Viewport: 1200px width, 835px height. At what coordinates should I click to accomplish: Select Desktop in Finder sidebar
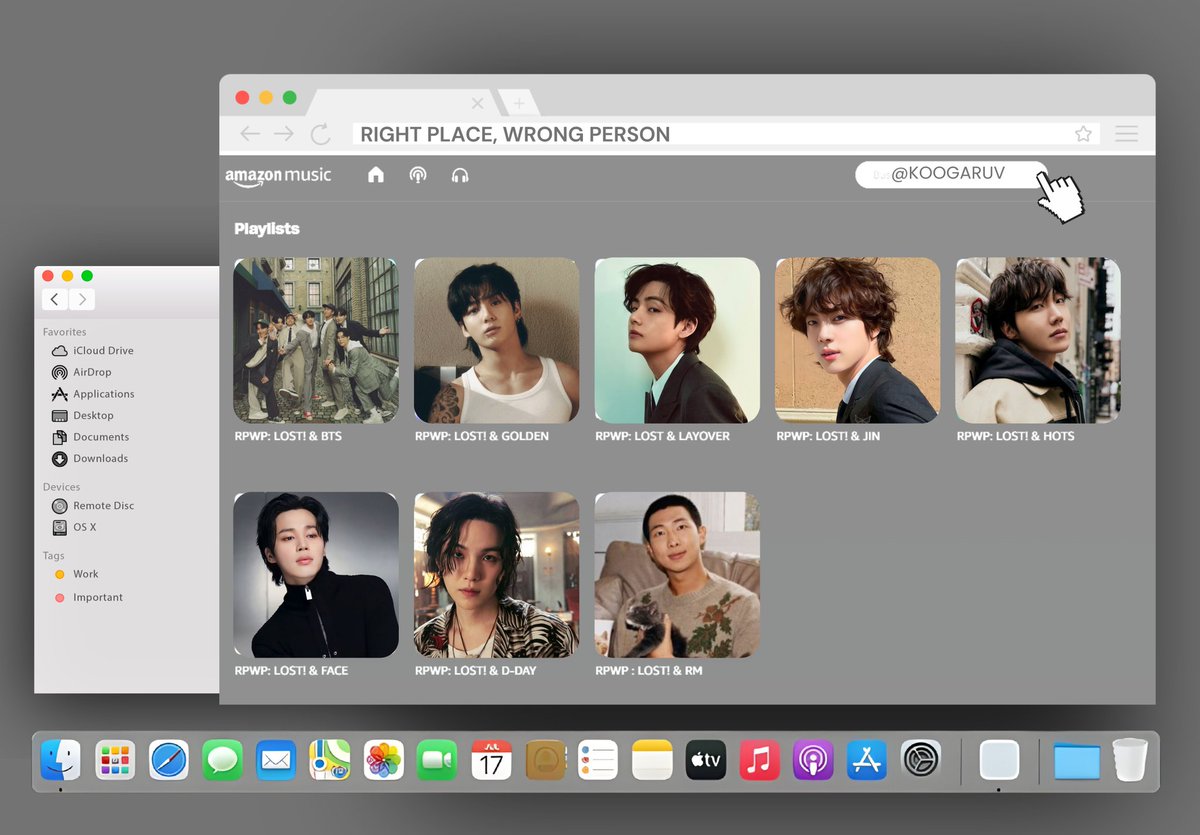coord(82,415)
